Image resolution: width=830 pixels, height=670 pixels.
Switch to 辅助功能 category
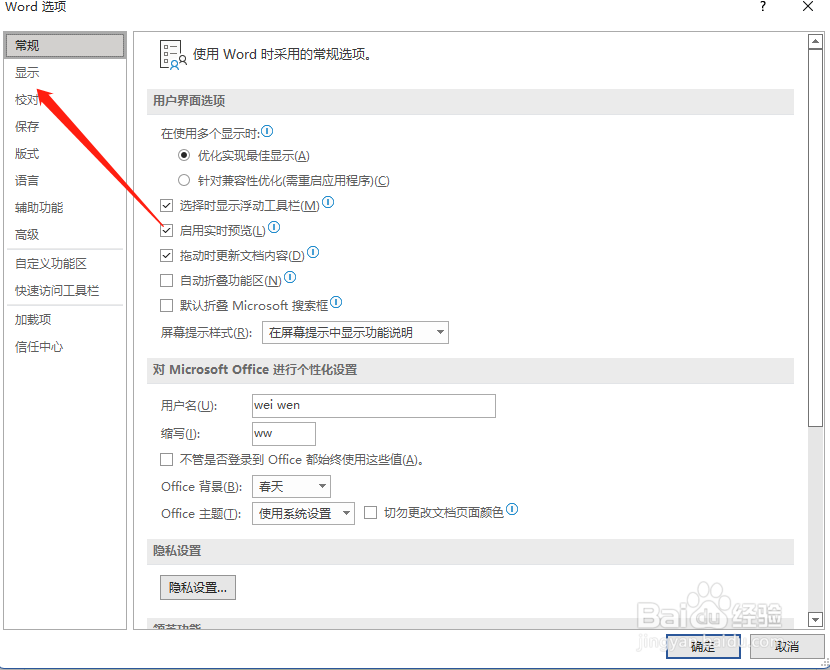[65, 207]
